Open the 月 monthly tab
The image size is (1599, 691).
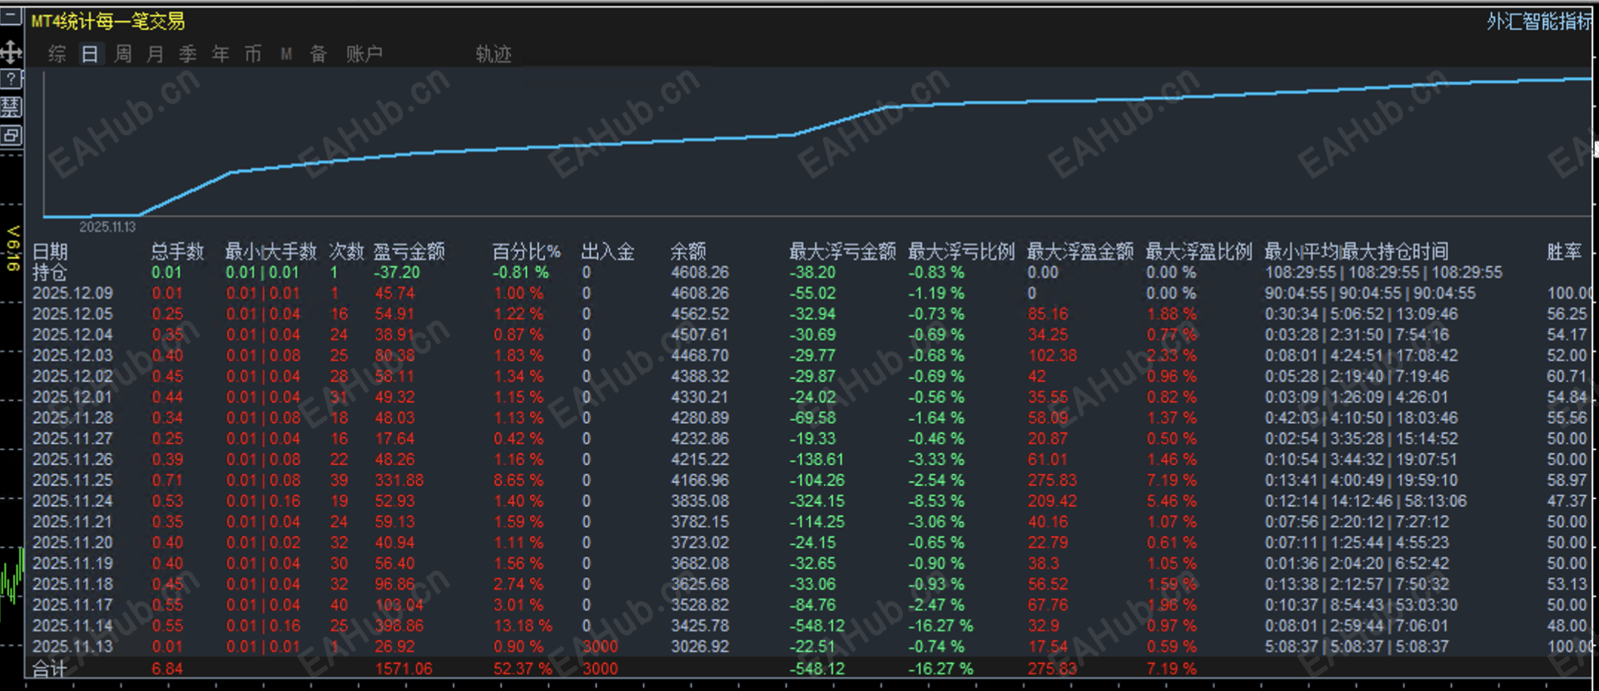[155, 54]
